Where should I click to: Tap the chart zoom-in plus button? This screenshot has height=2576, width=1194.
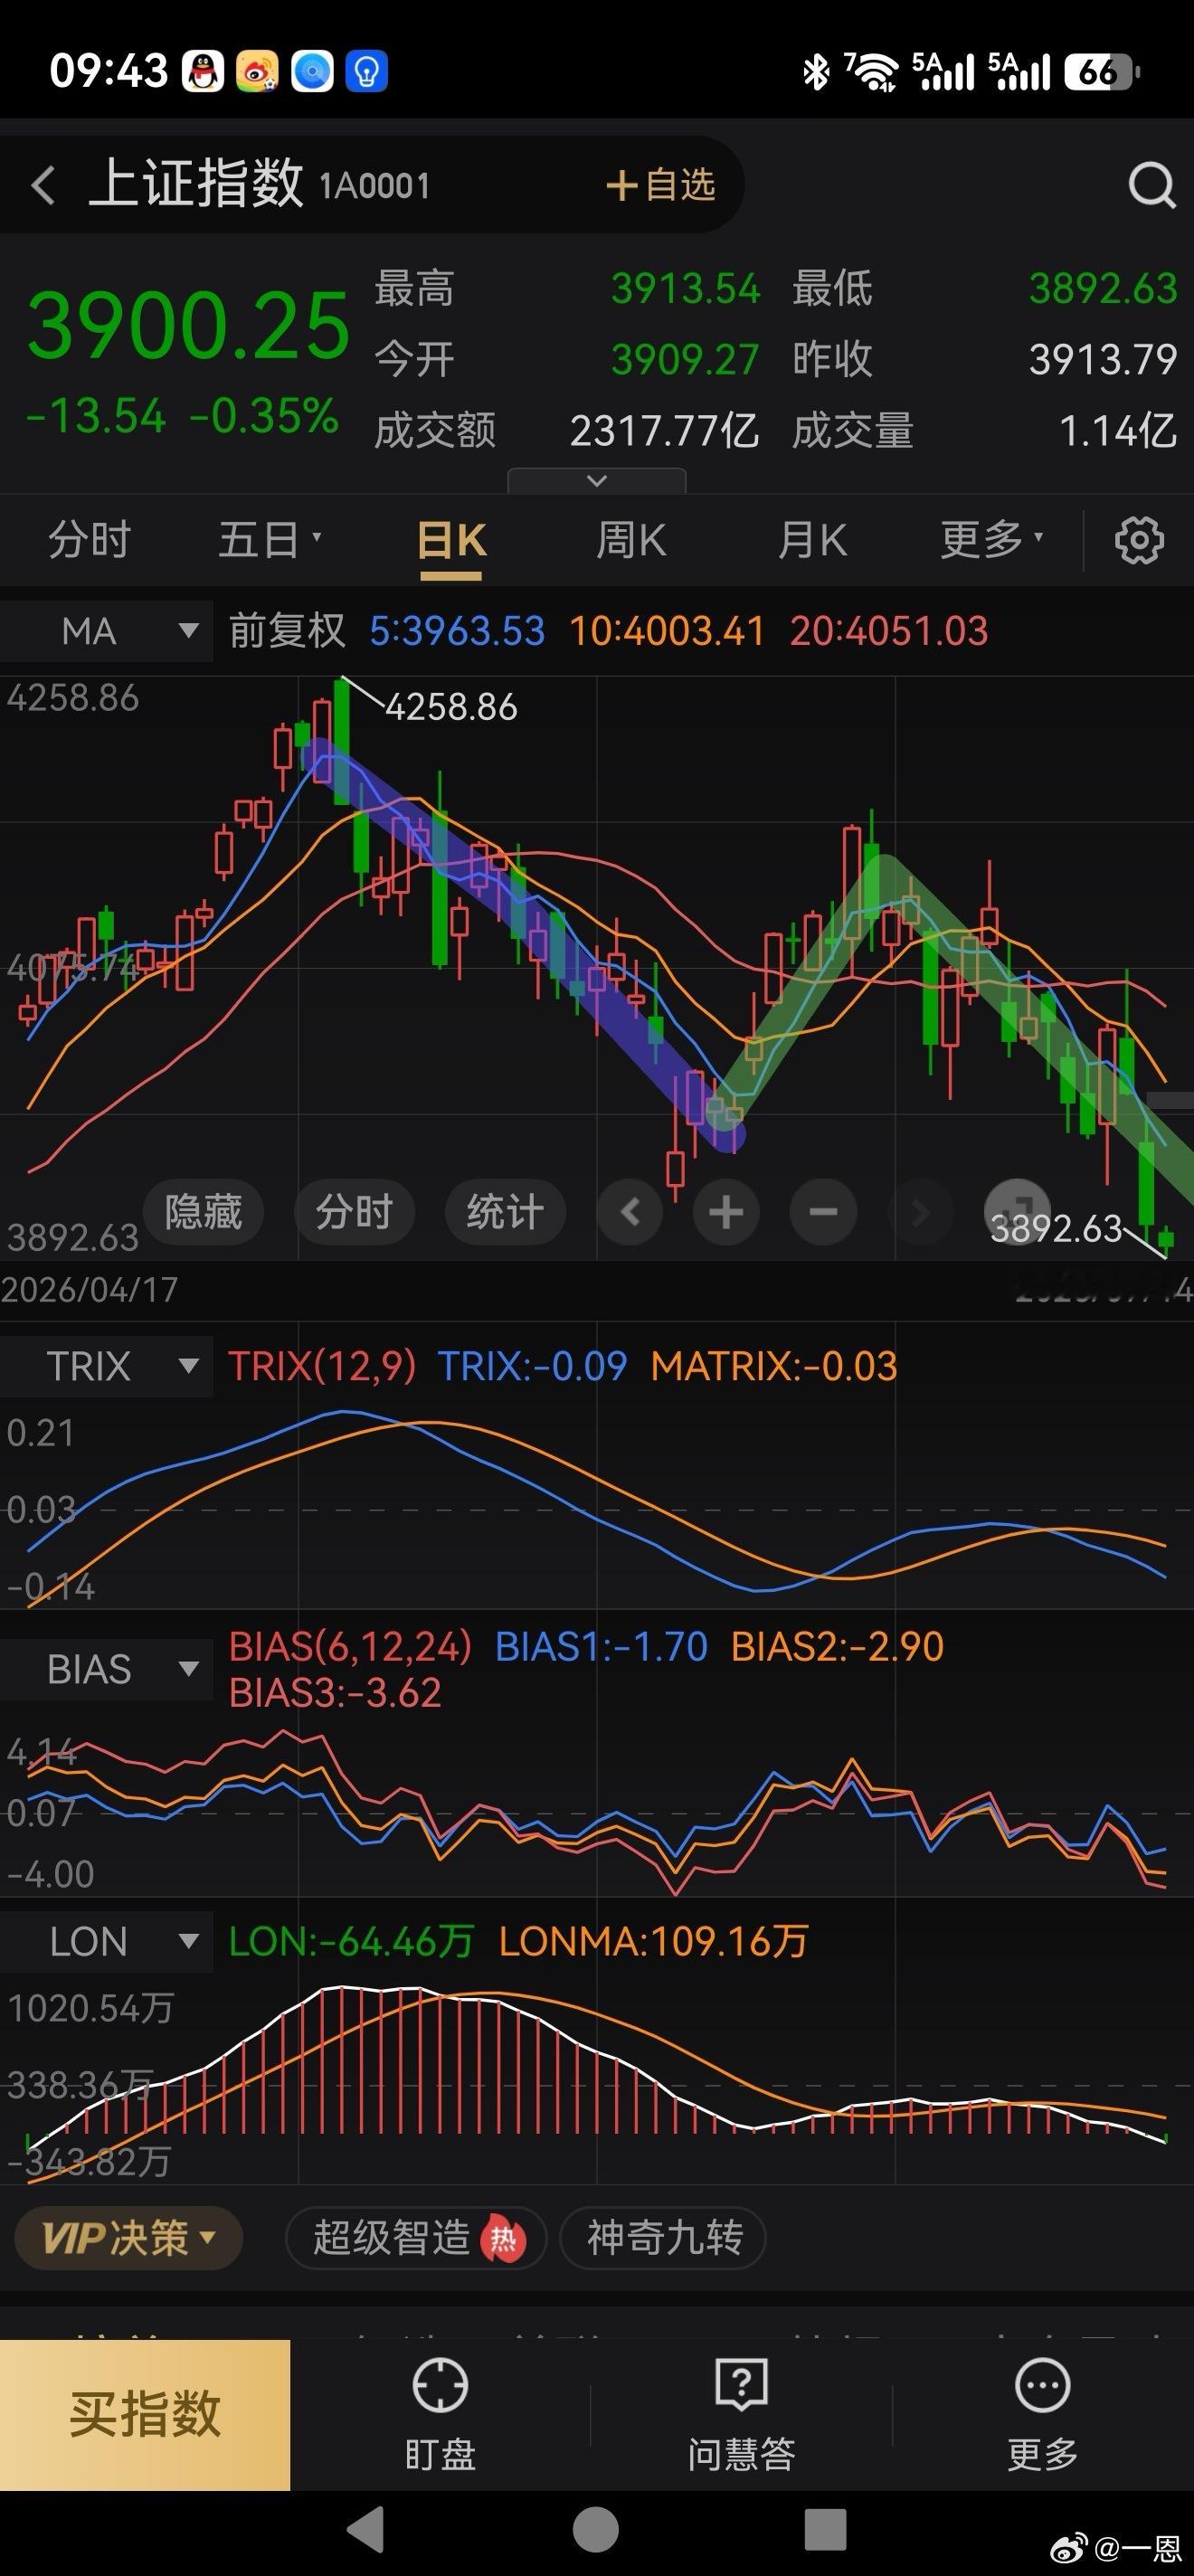(x=726, y=1212)
